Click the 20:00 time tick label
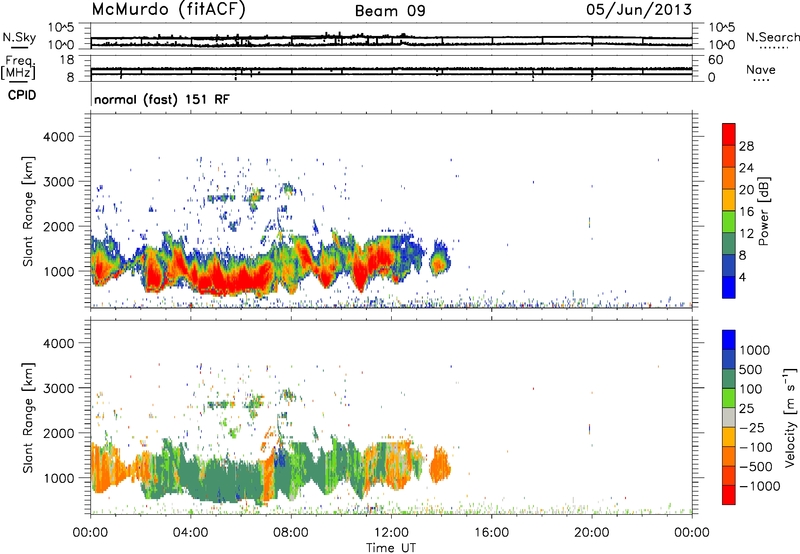 tap(592, 533)
